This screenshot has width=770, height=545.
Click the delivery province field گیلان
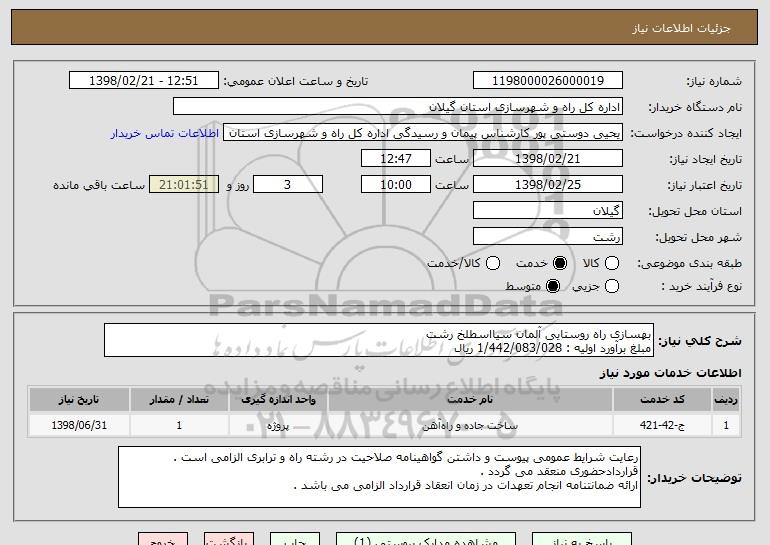coord(548,211)
